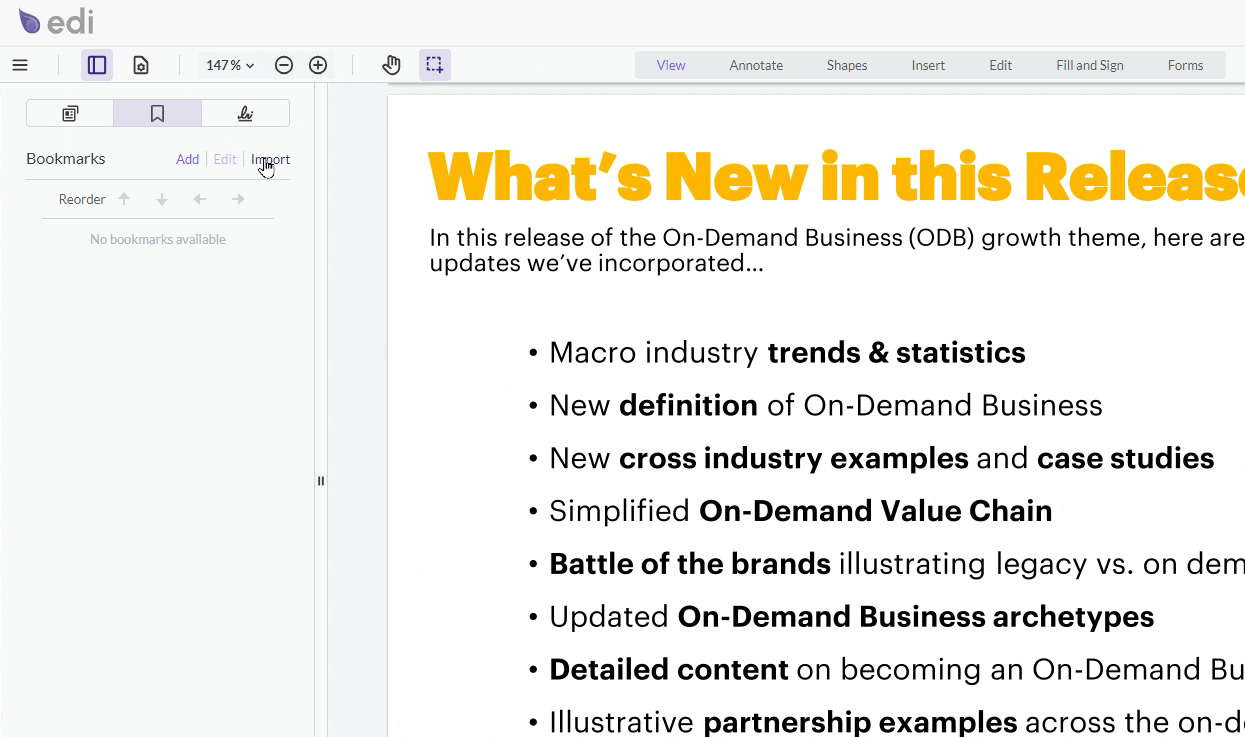The height and width of the screenshot is (737, 1245).
Task: Switch to the Annotate tab
Action: pyautogui.click(x=756, y=65)
